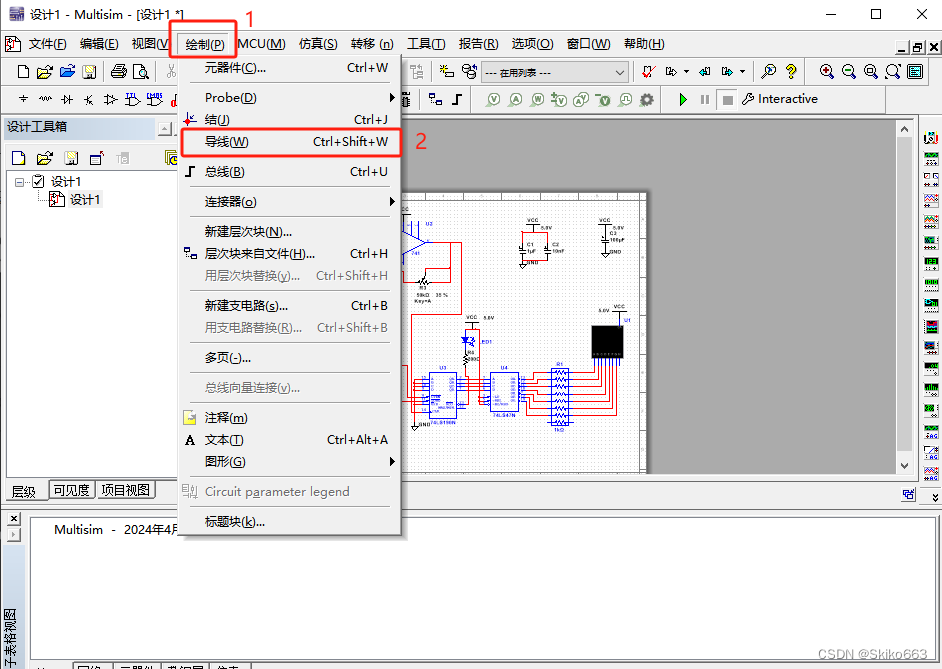Run the simulation with green play button
This screenshot has width=942, height=669.
pyautogui.click(x=682, y=99)
